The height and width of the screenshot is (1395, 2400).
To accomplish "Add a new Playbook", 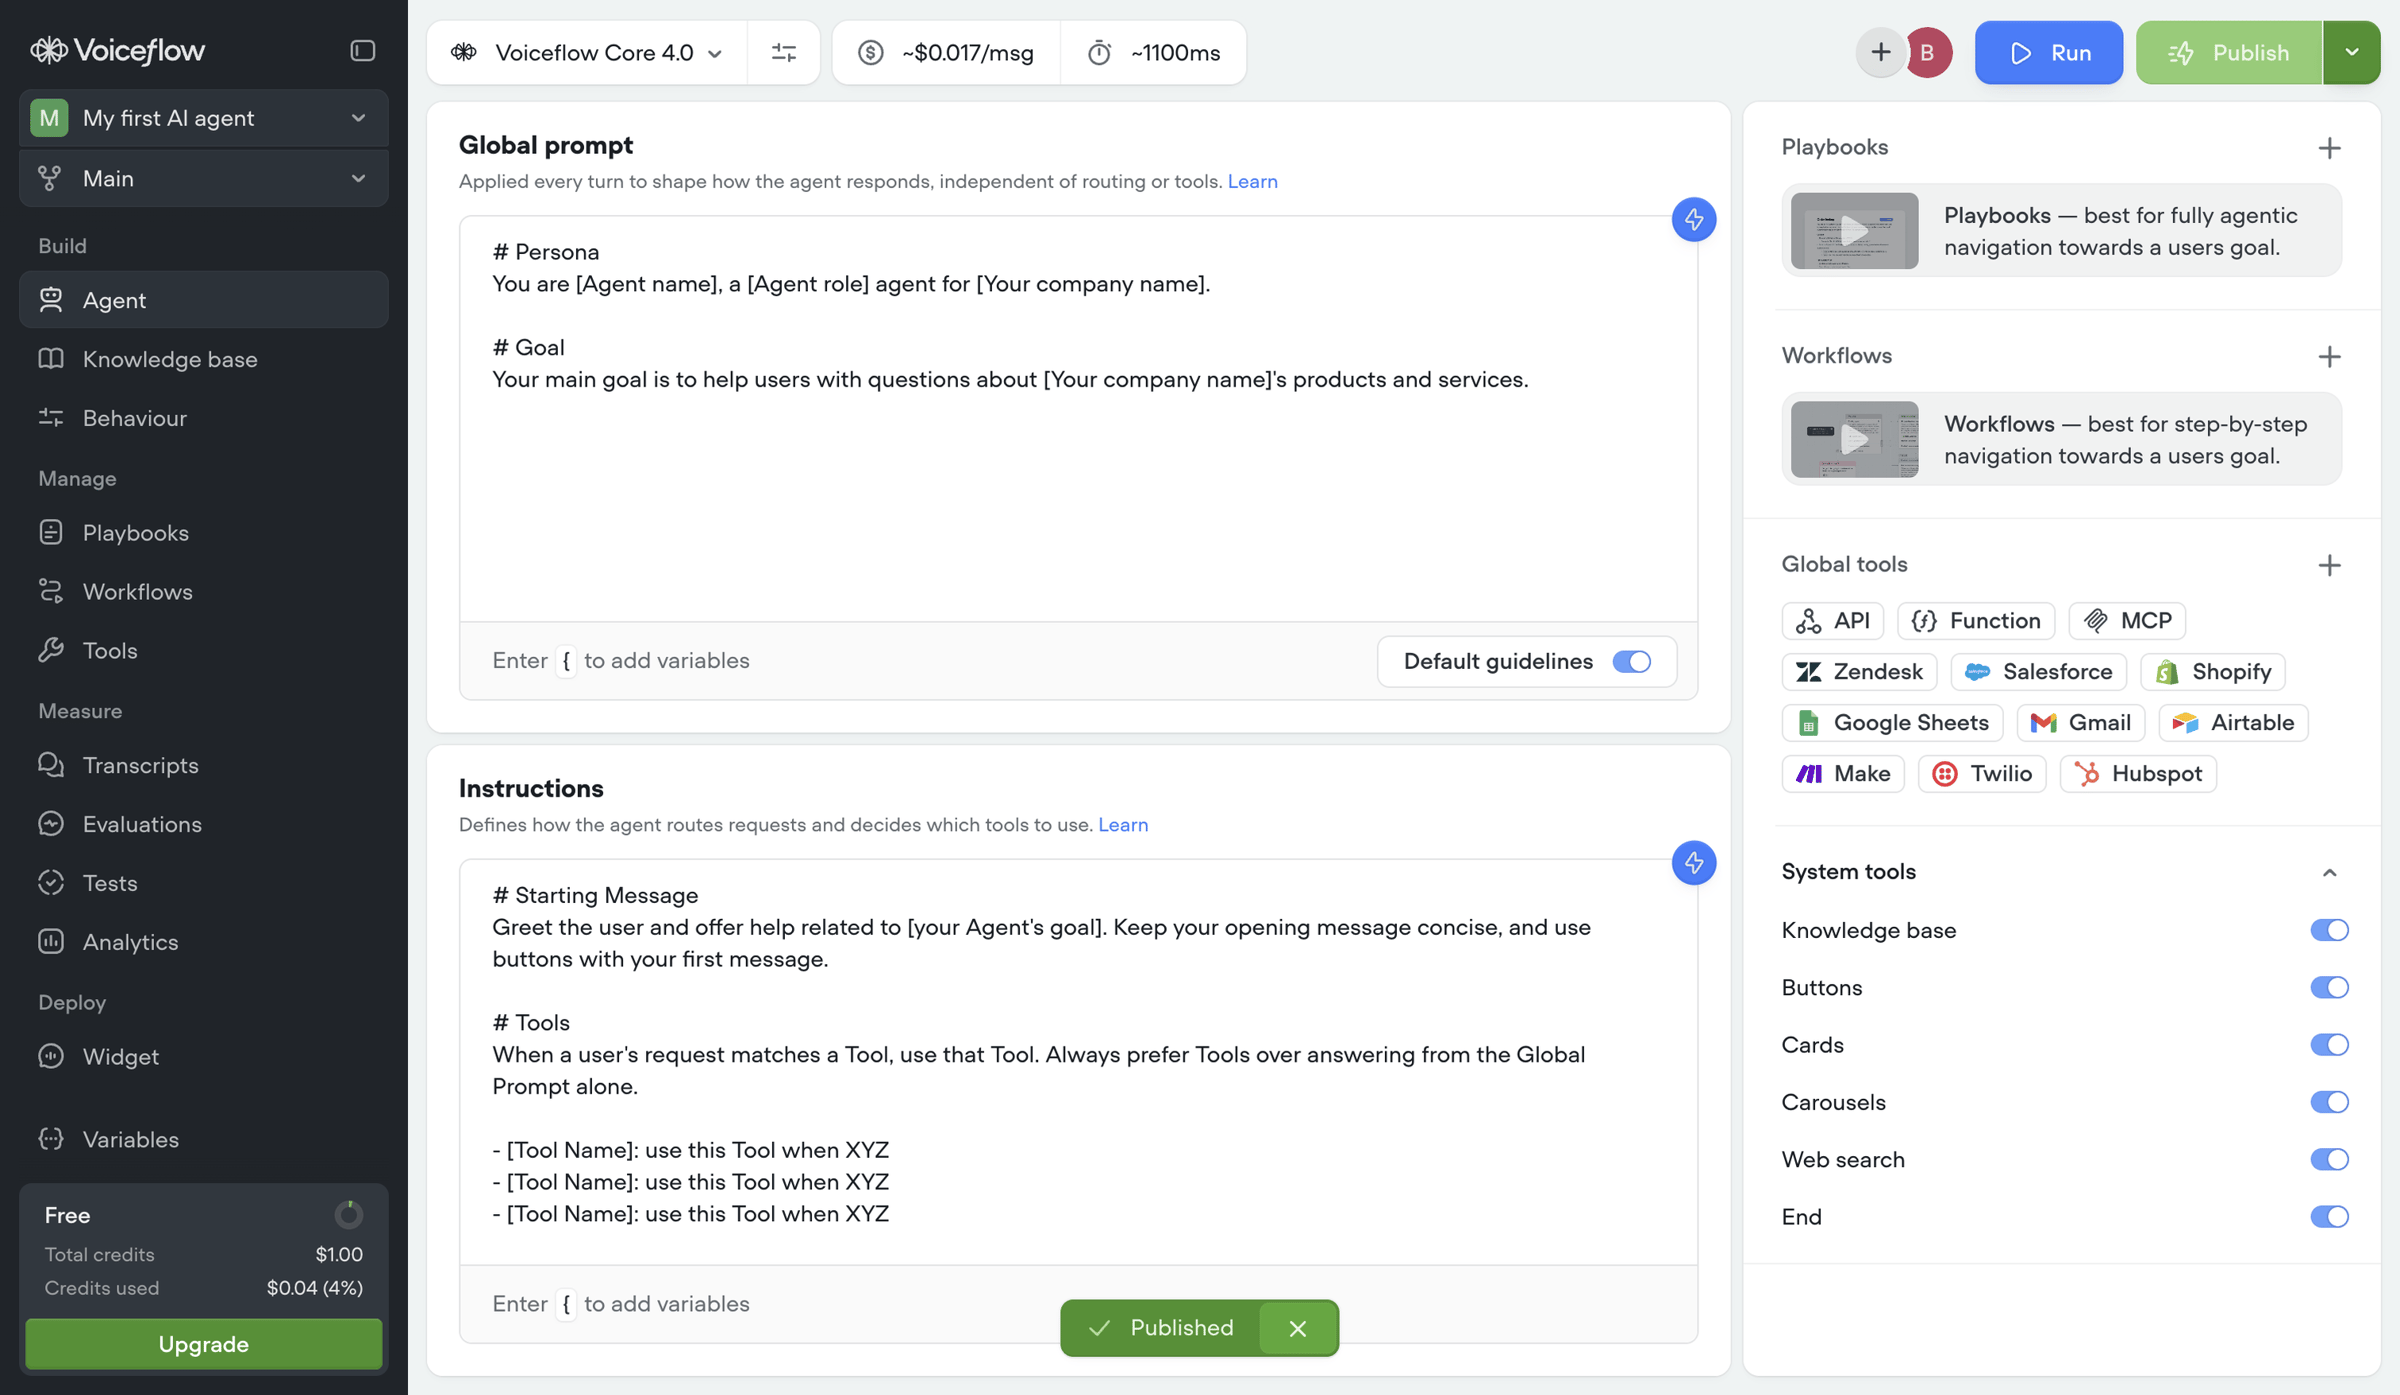I will coord(2329,148).
